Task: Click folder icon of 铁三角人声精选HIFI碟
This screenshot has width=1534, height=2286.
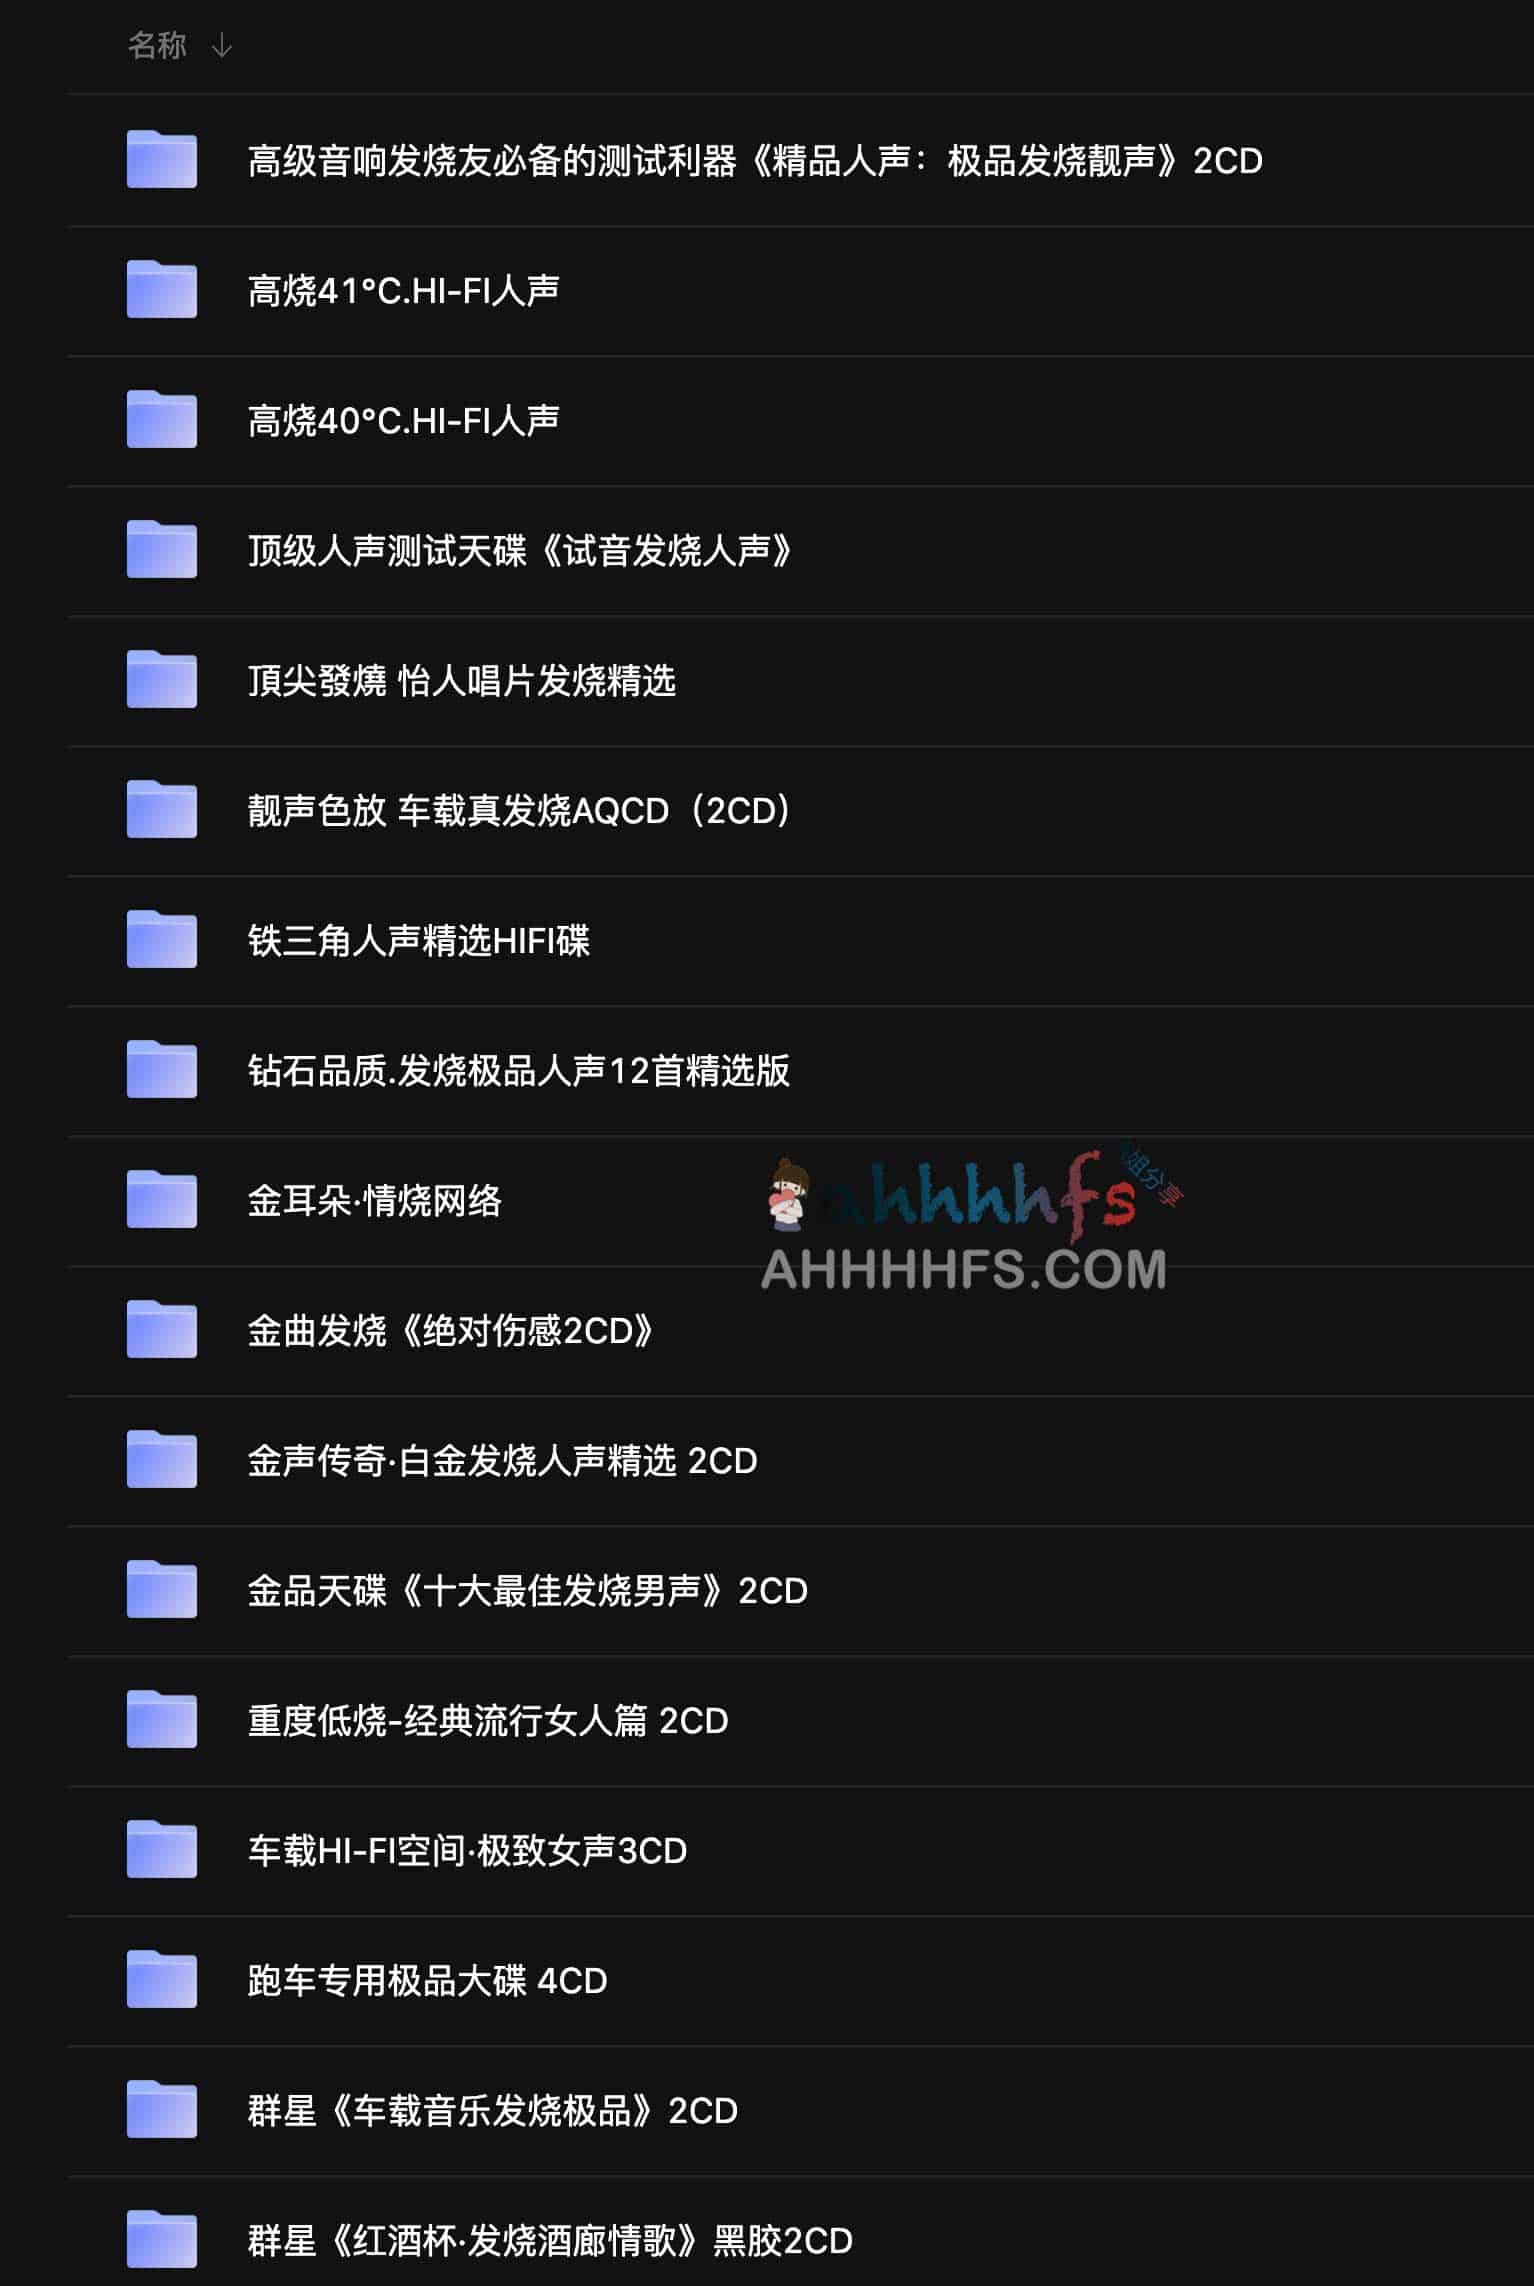Action: click(x=161, y=939)
